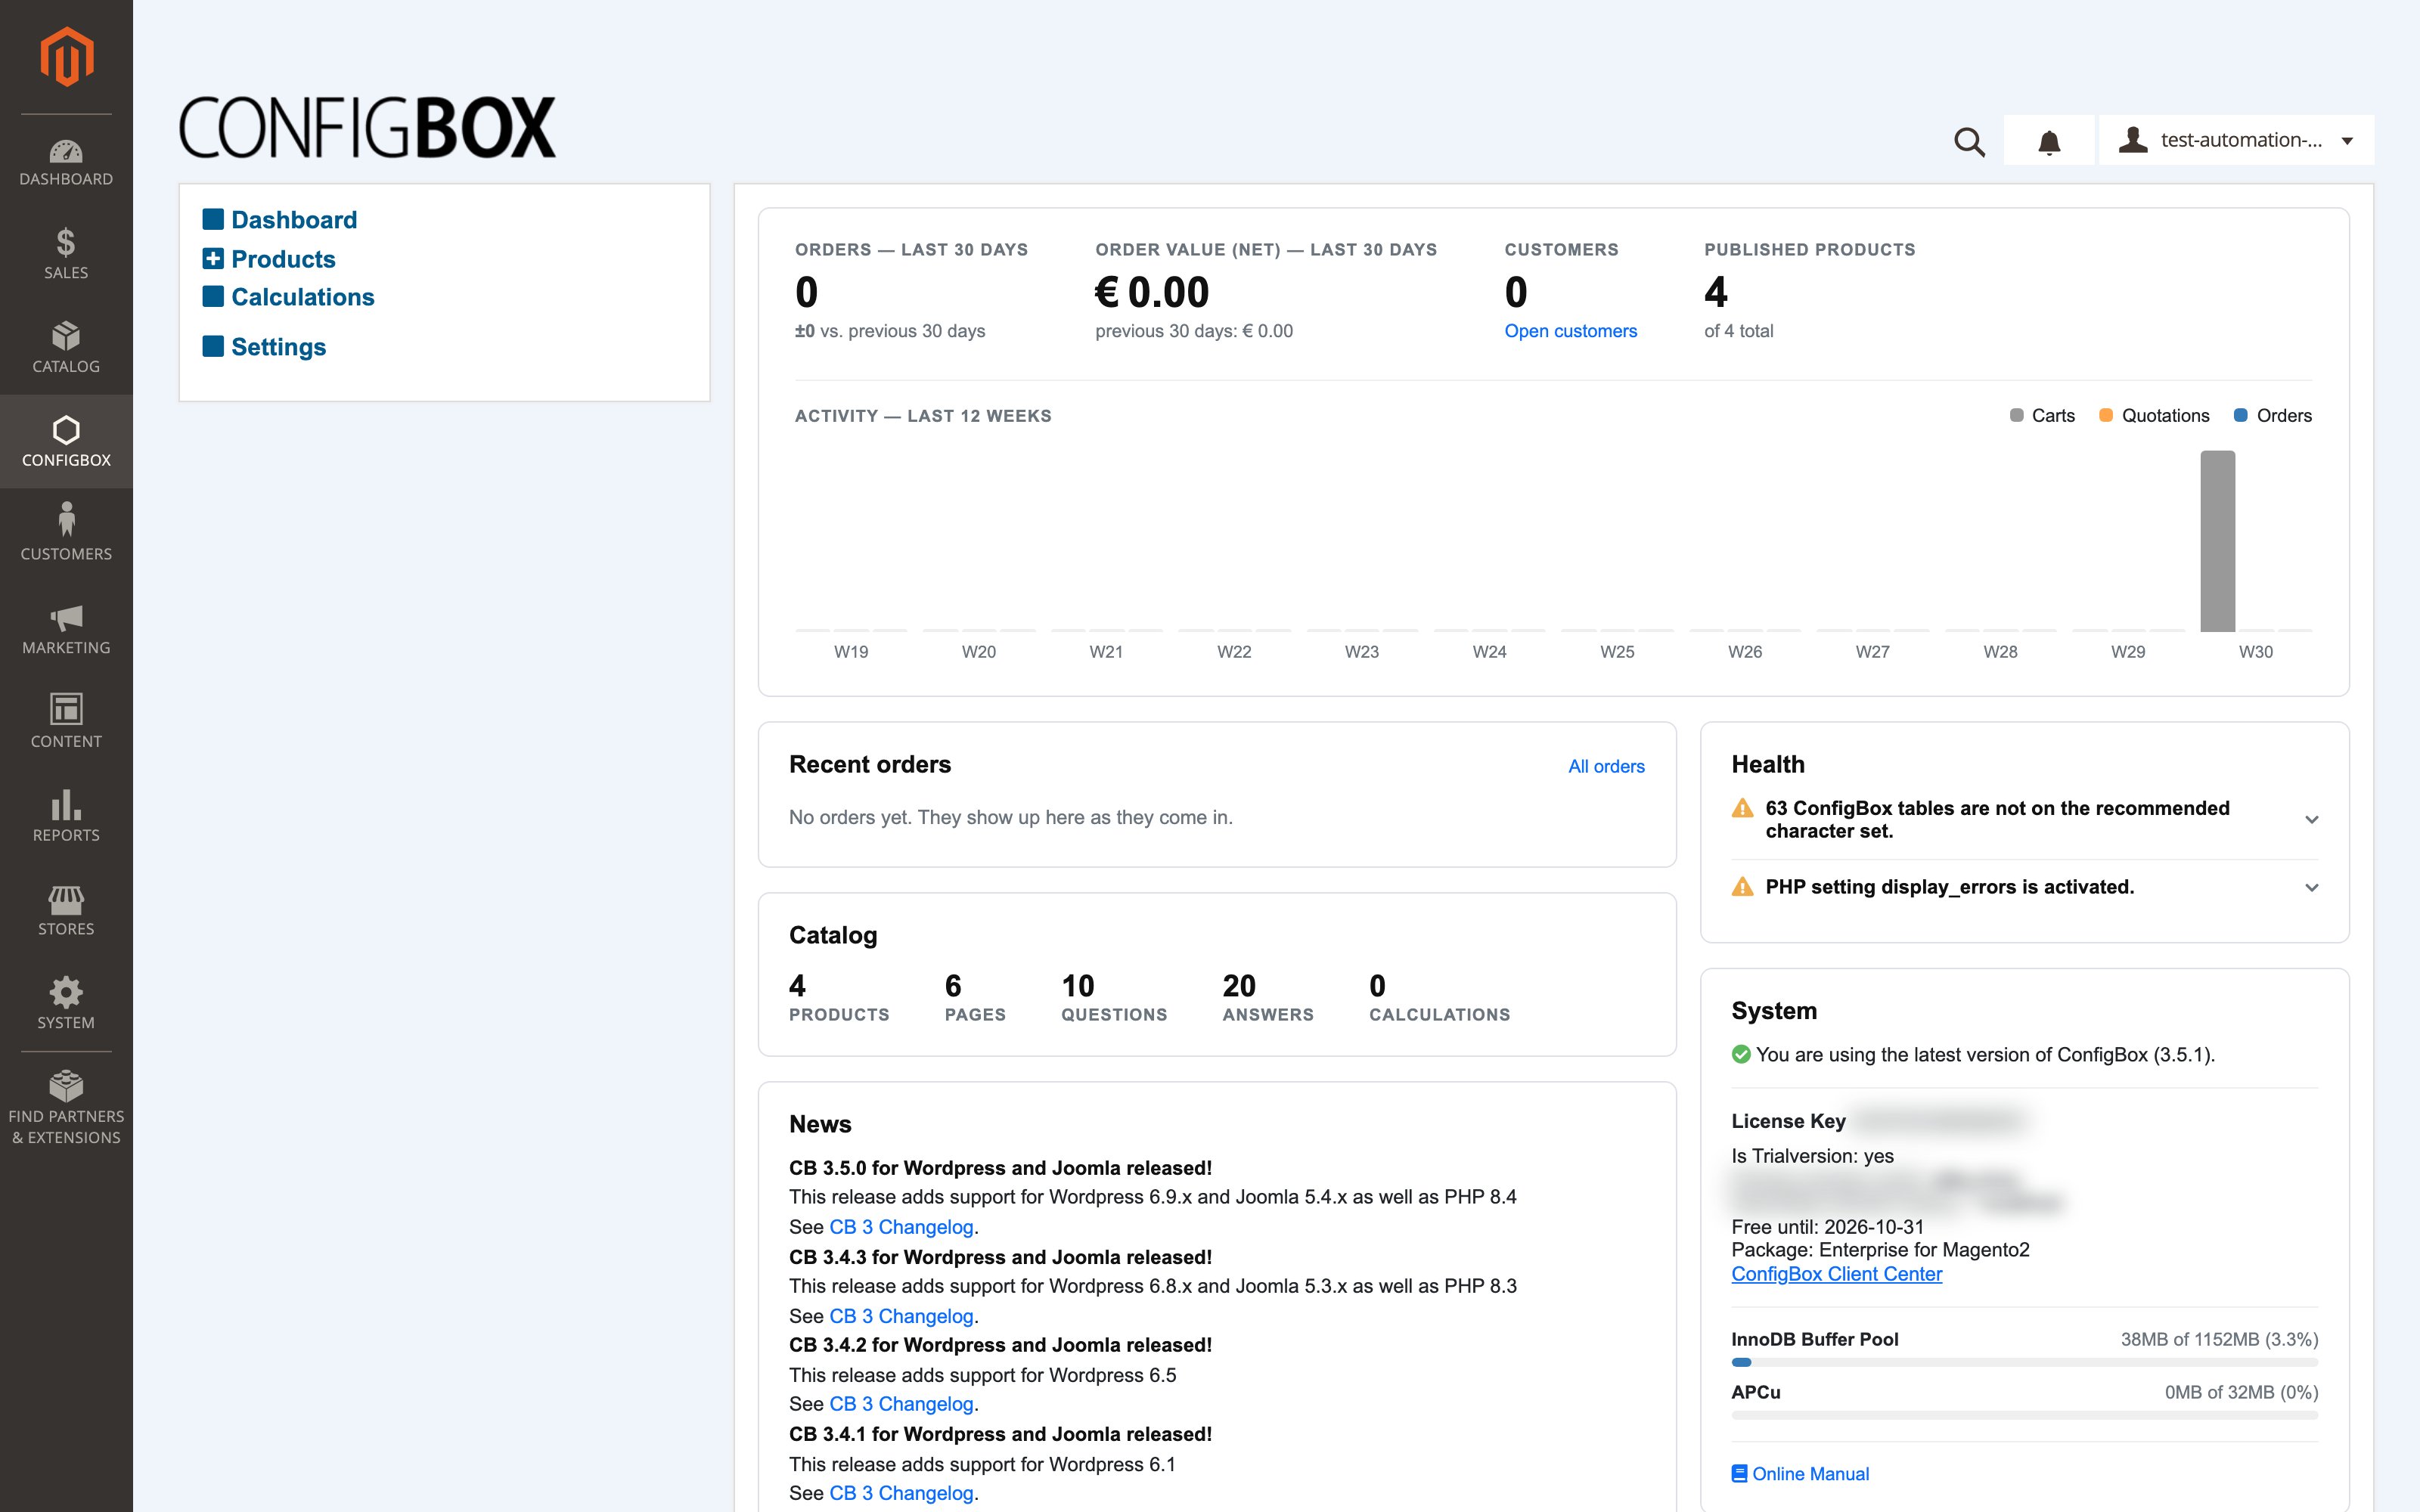
Task: Open the Dashboard sidebar icon
Action: (66, 152)
